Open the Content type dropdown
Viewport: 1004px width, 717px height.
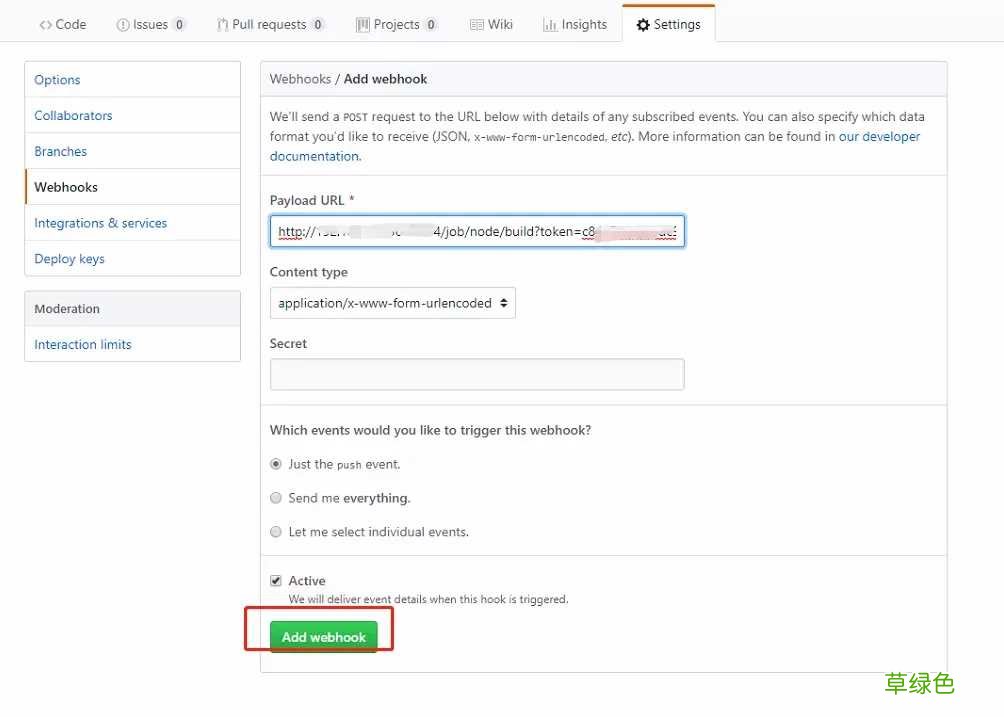tap(392, 302)
